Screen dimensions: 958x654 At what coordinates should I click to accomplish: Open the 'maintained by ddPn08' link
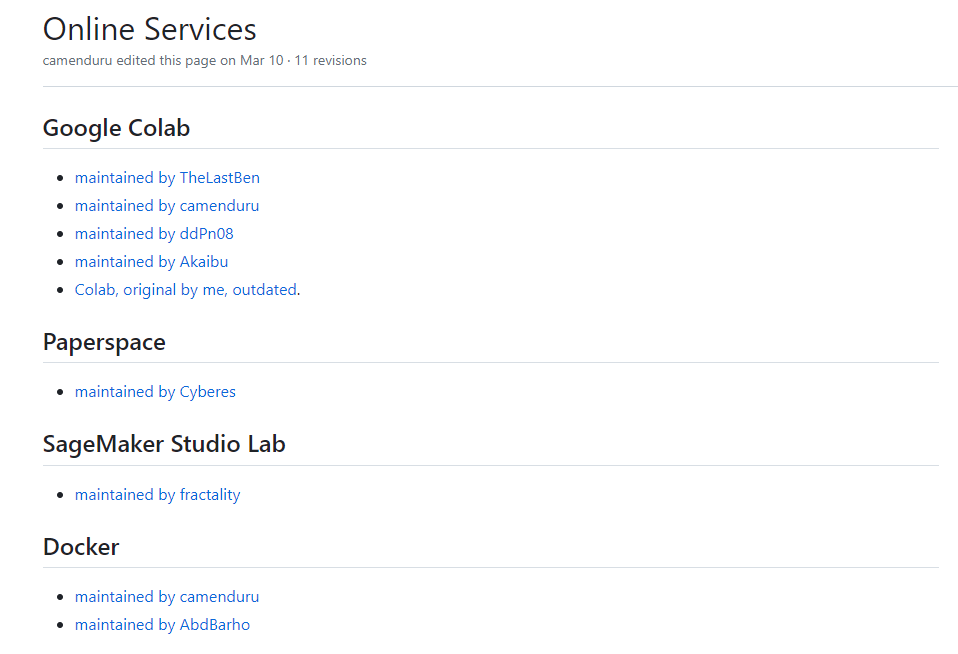click(x=154, y=234)
